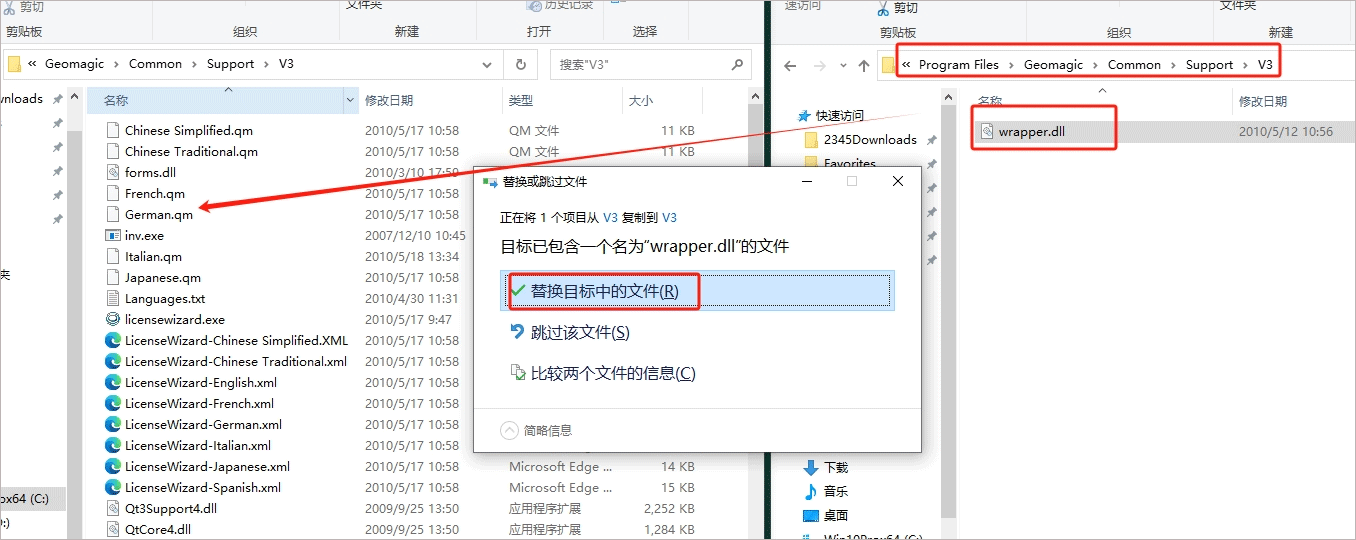
Task: Click the search magnifier icon in V3 search box
Action: [x=737, y=64]
